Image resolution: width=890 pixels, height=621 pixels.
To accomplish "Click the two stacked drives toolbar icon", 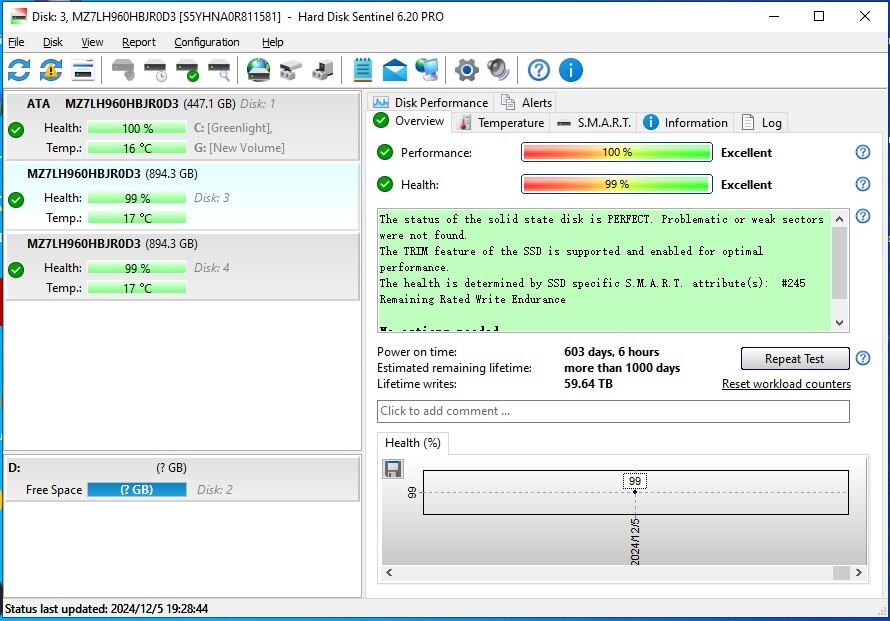I will point(291,70).
